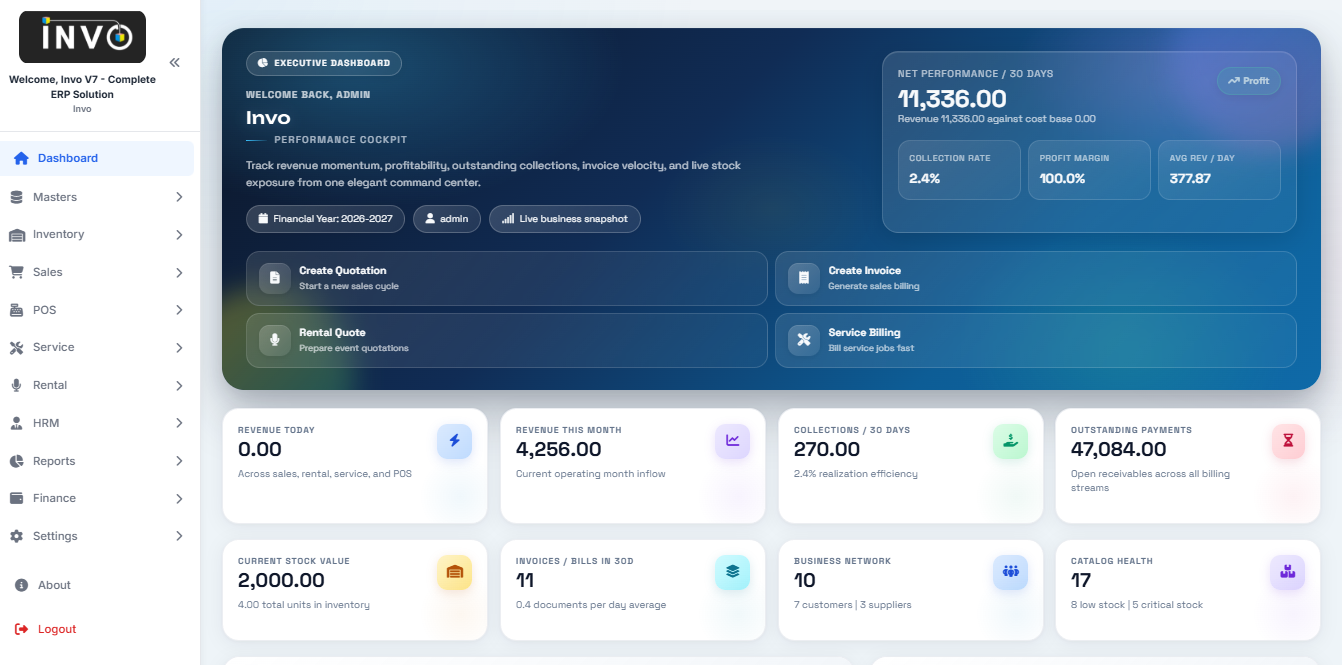This screenshot has width=1342, height=665.
Task: Open the Inventory menu label
Action: tap(58, 234)
